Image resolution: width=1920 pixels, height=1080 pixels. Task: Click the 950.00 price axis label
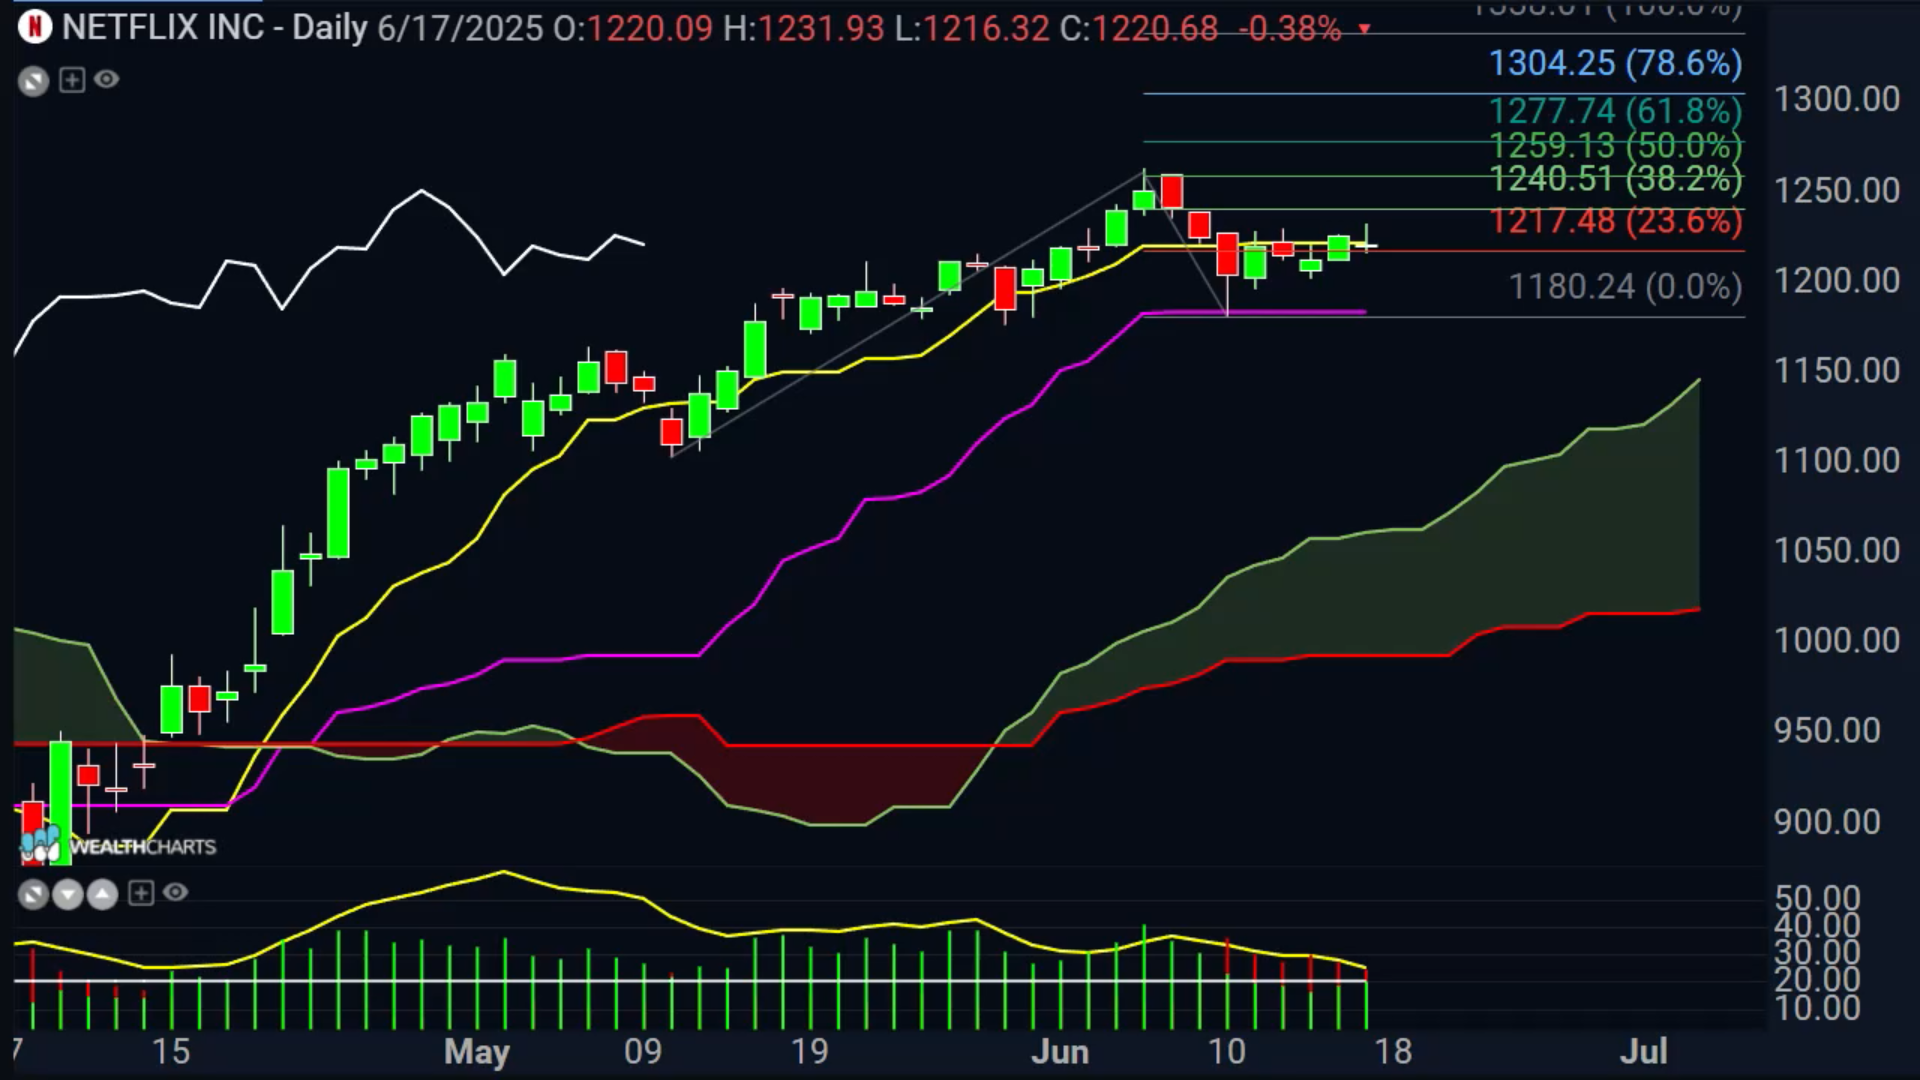pyautogui.click(x=1828, y=731)
